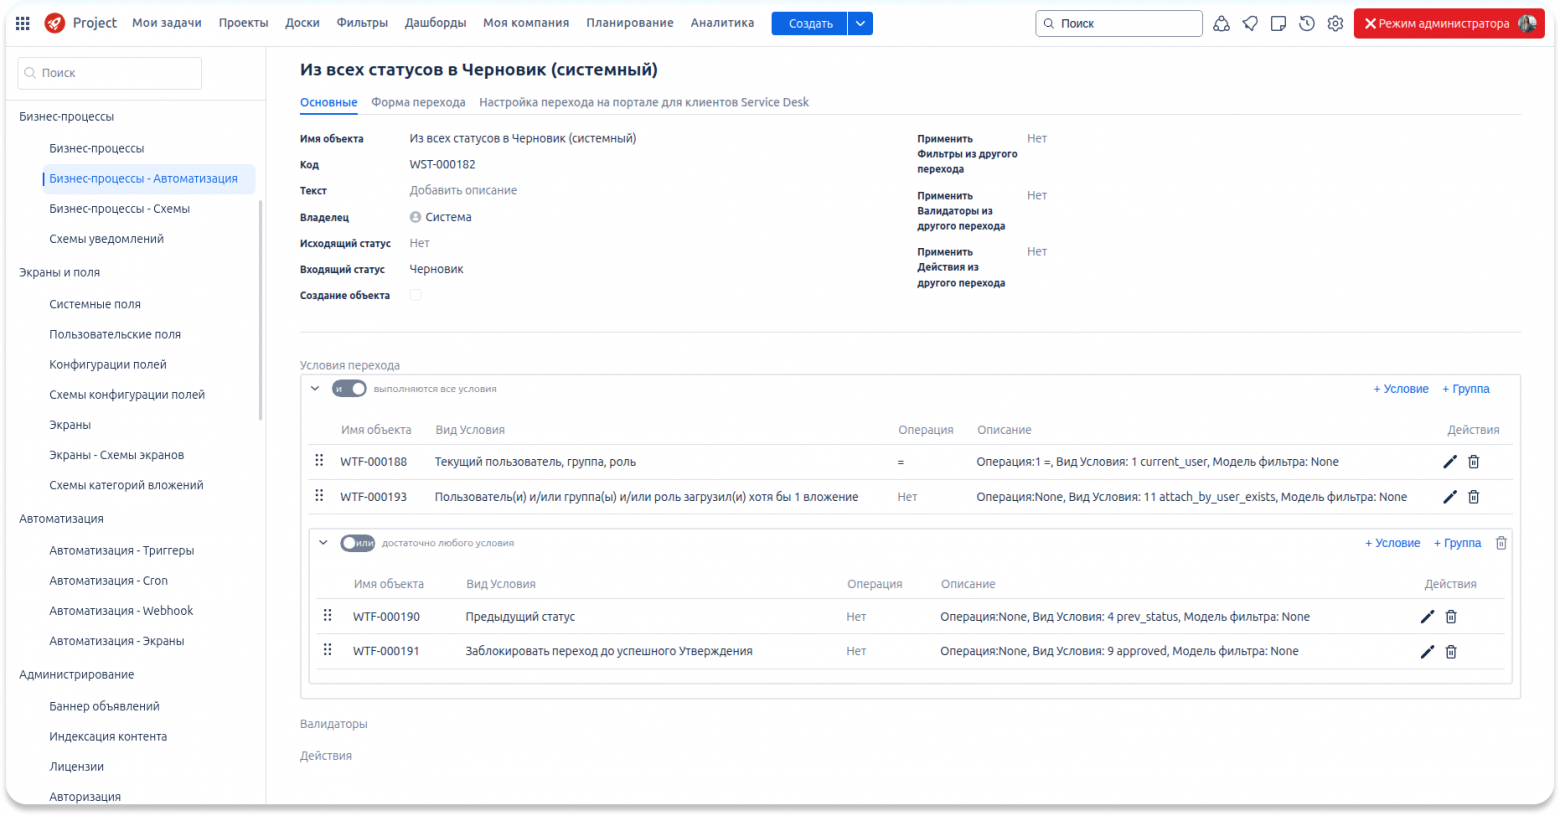
Task: Collapse Экраны и поля sidebar section
Action: click(x=60, y=272)
